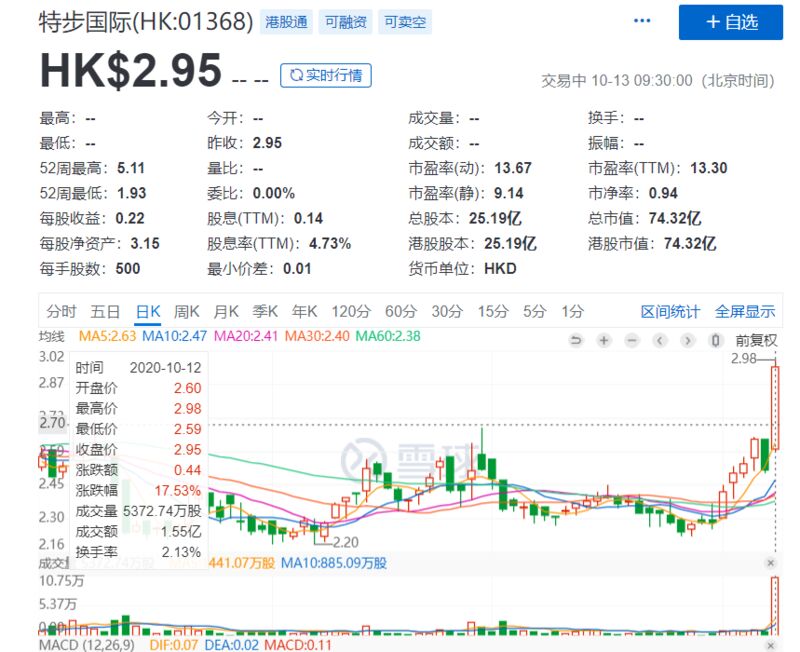Click the HK$2.95 current price
Viewport: 800px width, 652px height.
pos(131,70)
